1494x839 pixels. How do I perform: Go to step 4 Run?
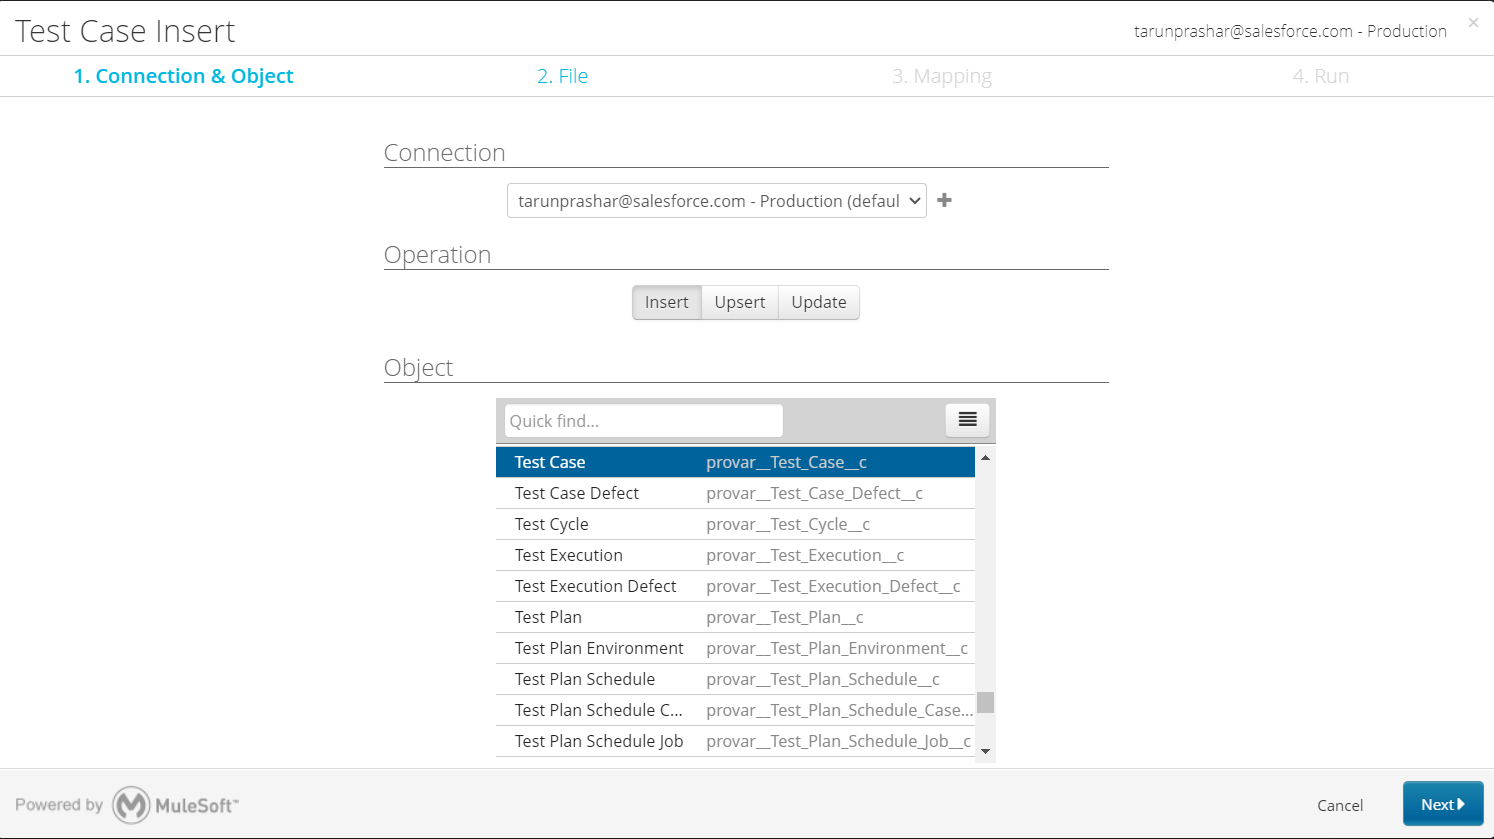1320,76
